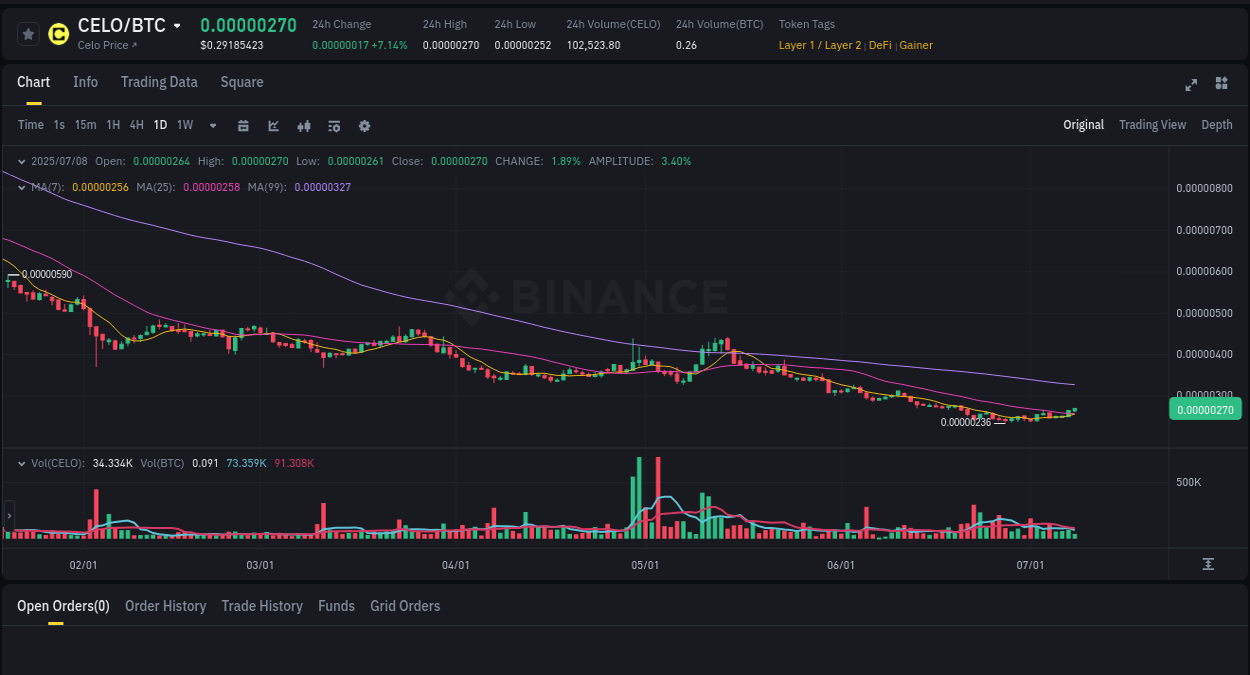
Task: Open chart settings via the gear icon
Action: tap(364, 125)
